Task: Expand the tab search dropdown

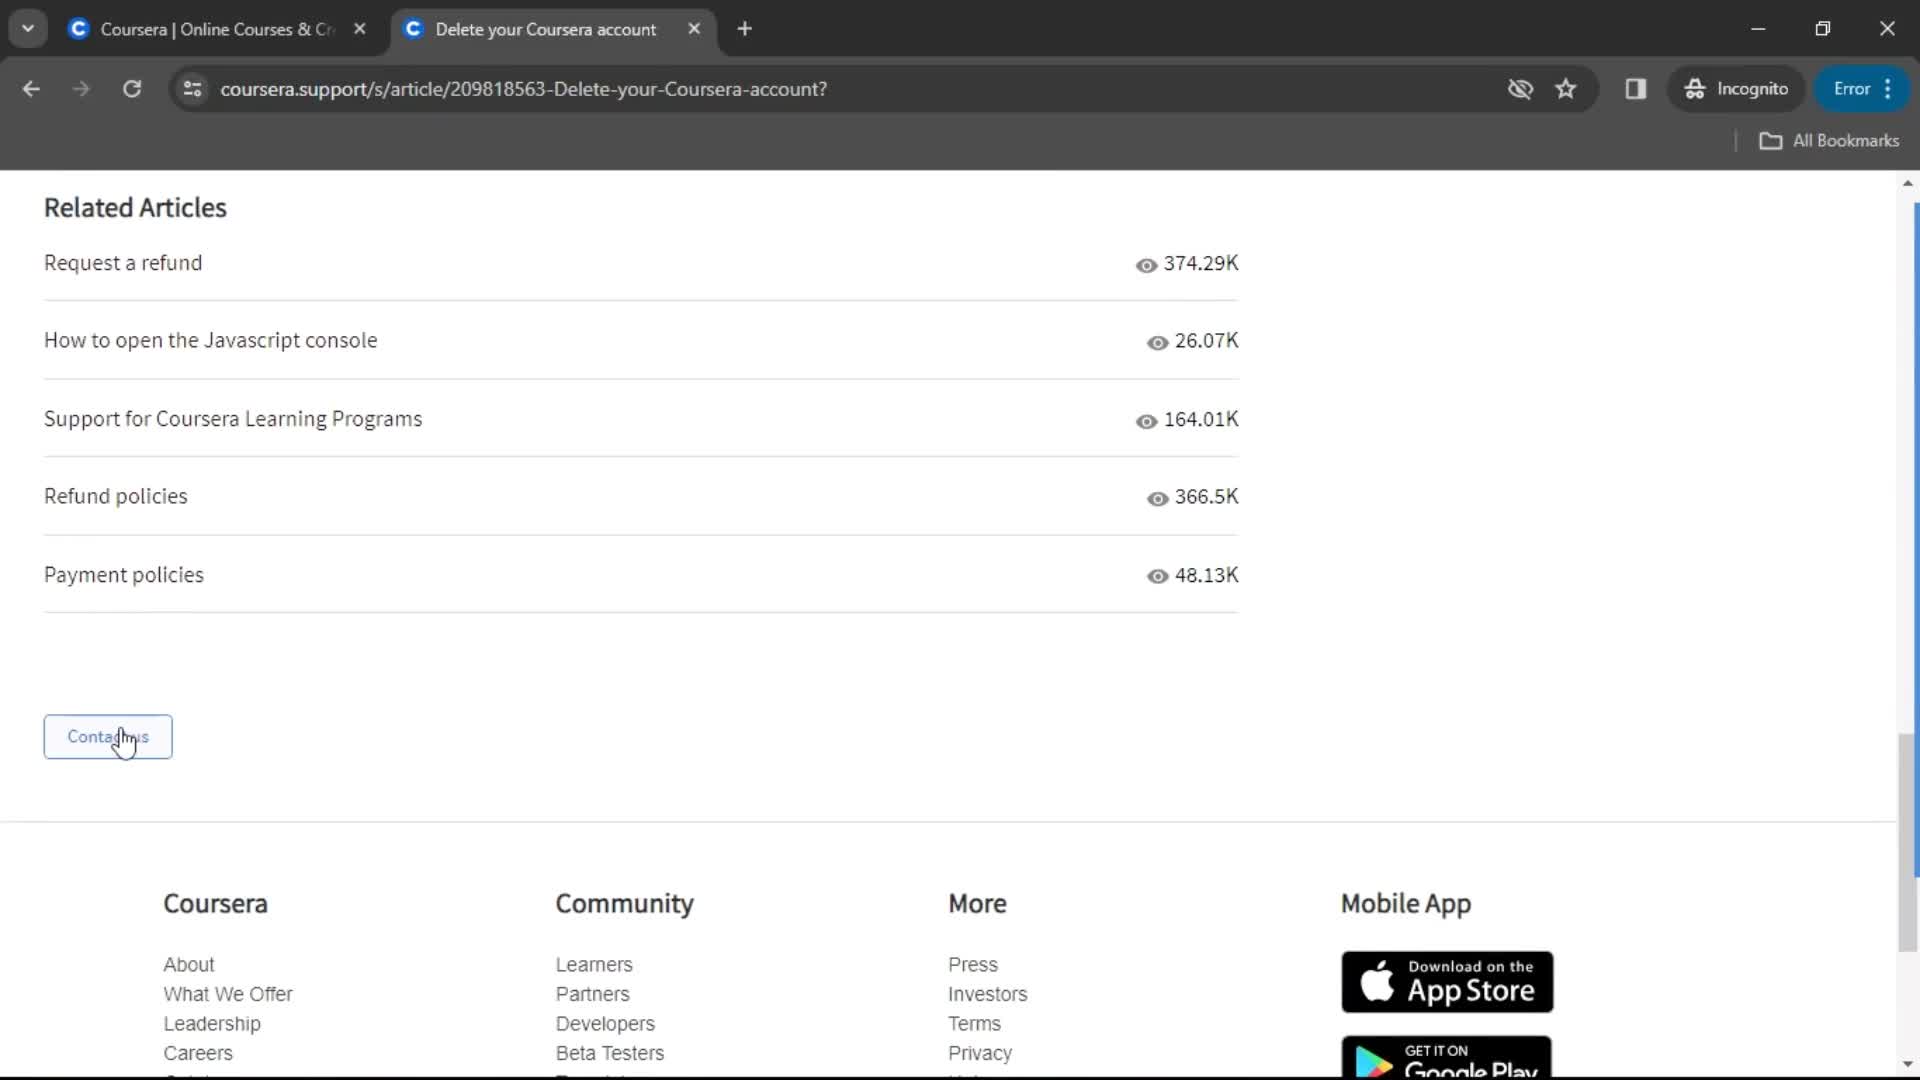Action: (28, 29)
